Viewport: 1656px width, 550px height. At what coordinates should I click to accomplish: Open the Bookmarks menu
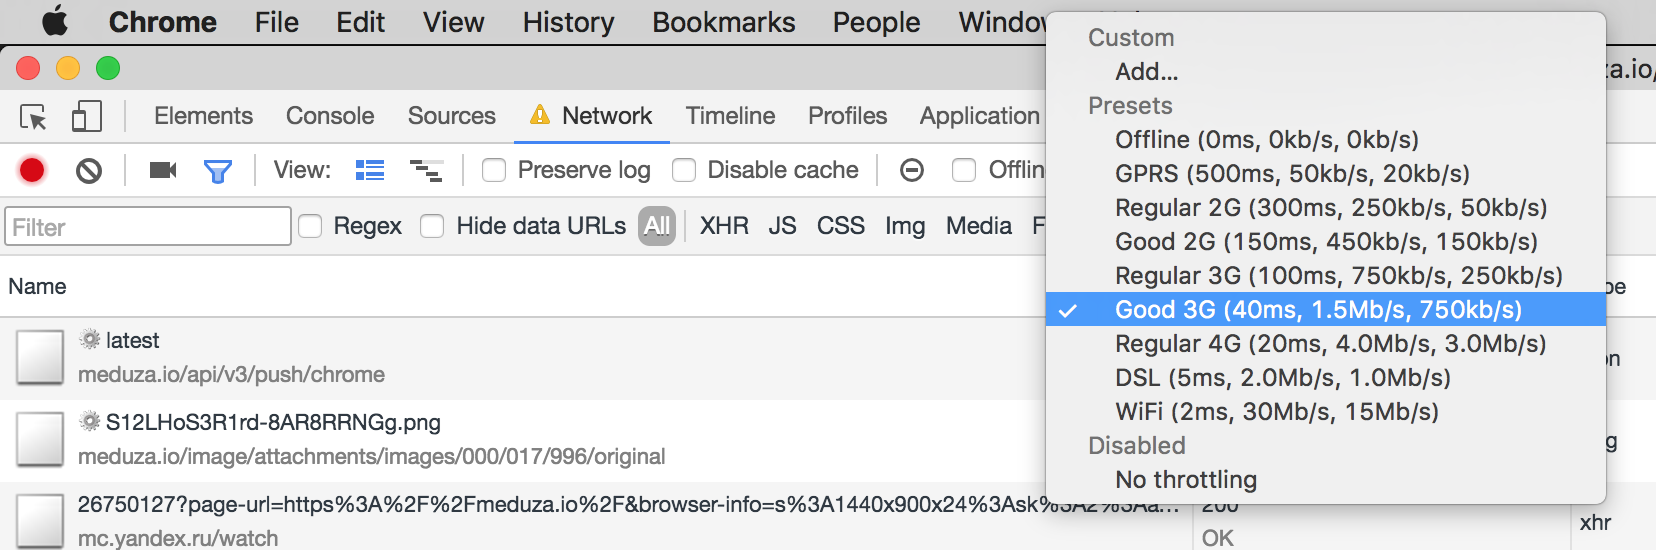[723, 22]
